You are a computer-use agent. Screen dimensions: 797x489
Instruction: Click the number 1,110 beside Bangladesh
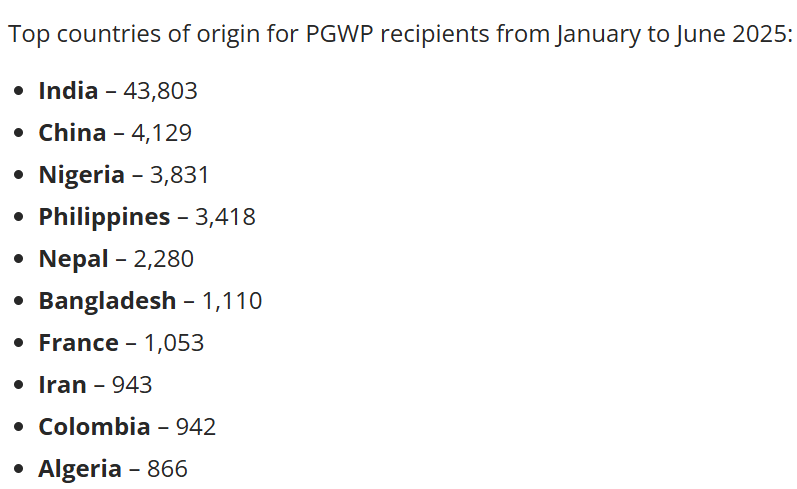232,301
